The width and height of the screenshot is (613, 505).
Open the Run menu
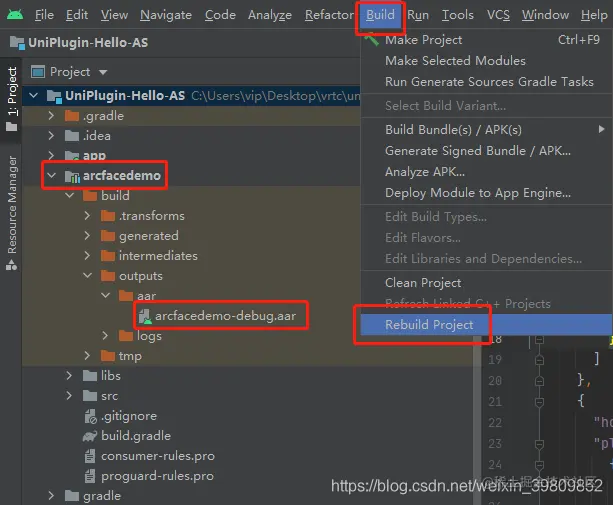point(418,15)
